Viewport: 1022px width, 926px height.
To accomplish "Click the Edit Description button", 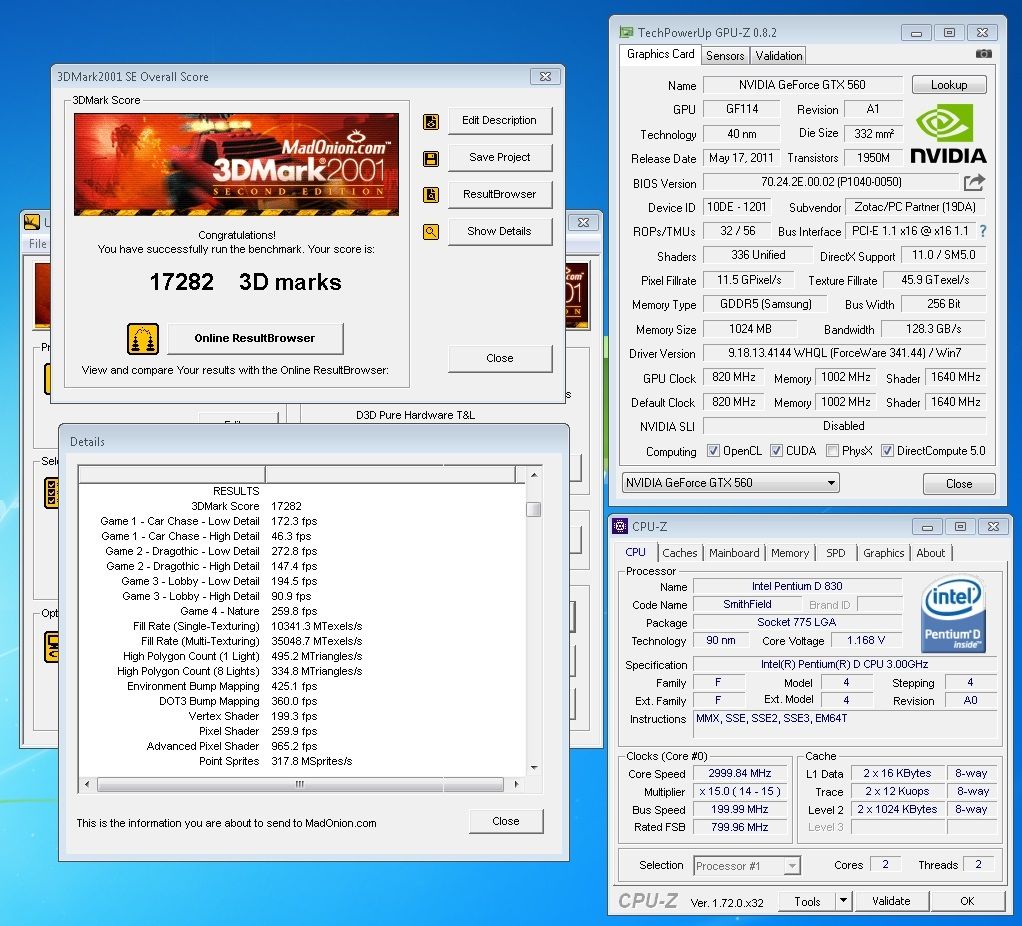I will (499, 121).
